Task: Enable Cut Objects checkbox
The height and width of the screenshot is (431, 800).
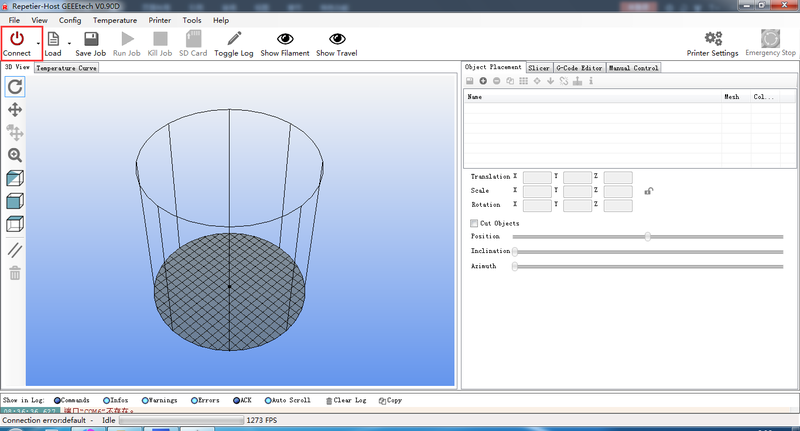Action: click(x=474, y=223)
